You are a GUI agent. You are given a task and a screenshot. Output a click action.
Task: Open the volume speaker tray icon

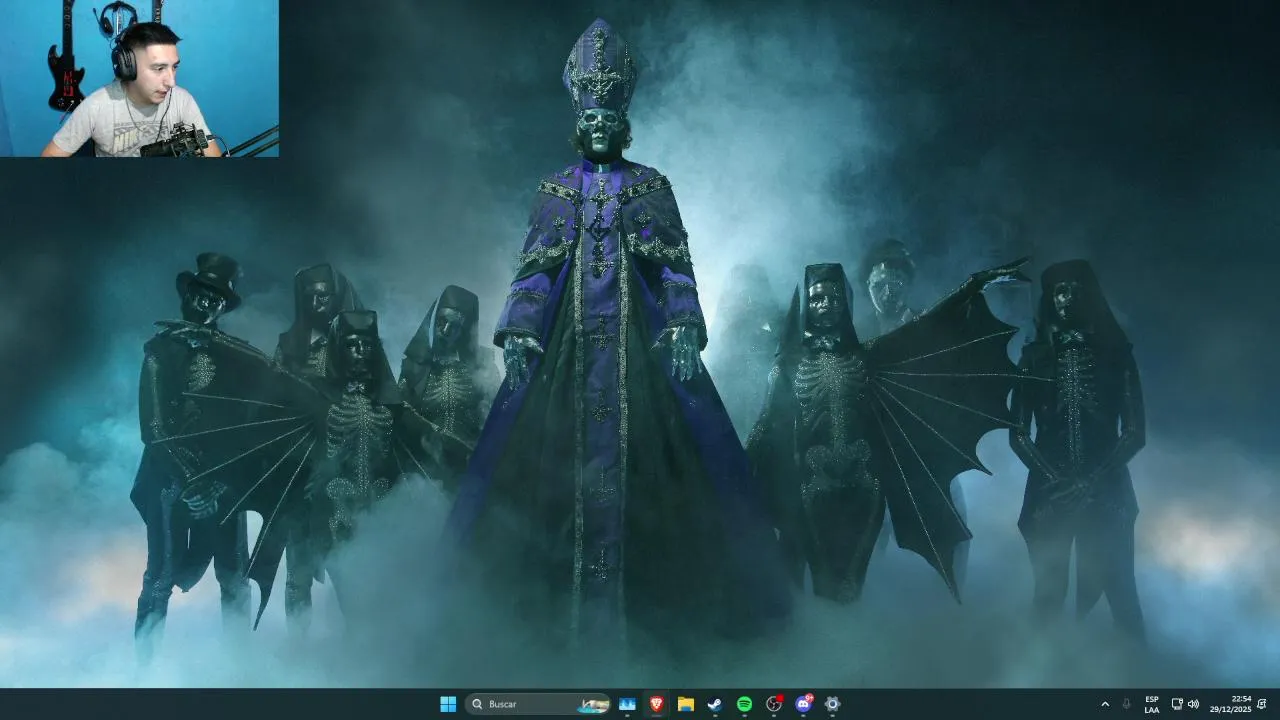(1193, 704)
